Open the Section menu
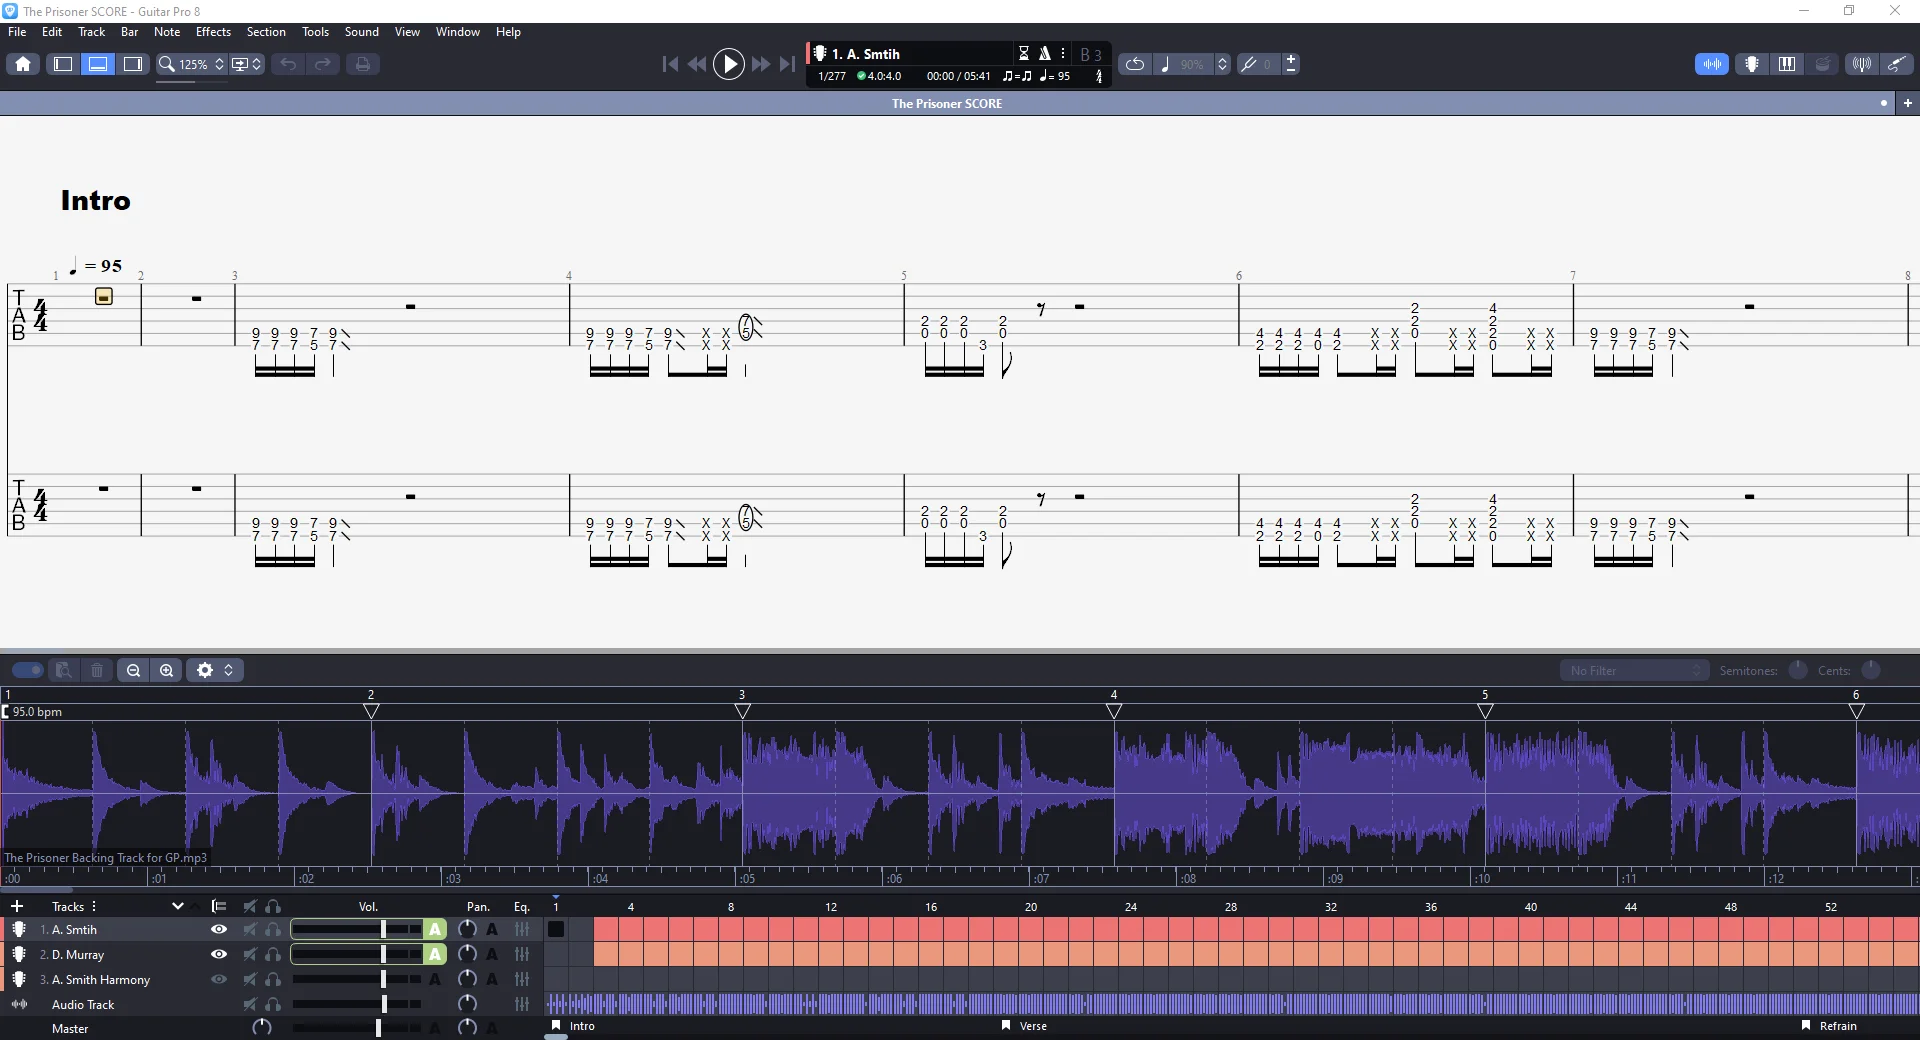The image size is (1920, 1040). coord(266,32)
